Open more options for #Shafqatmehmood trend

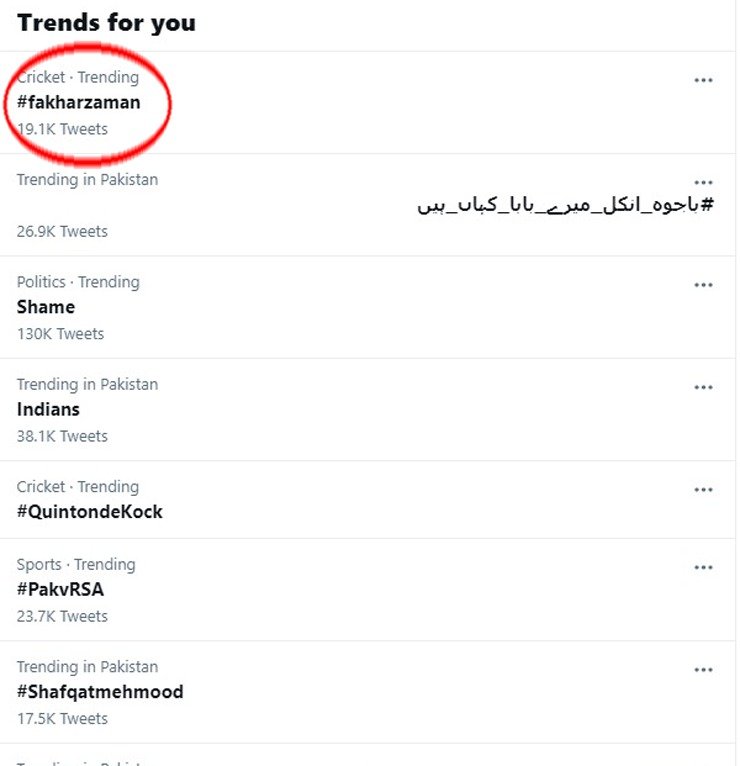coord(703,670)
